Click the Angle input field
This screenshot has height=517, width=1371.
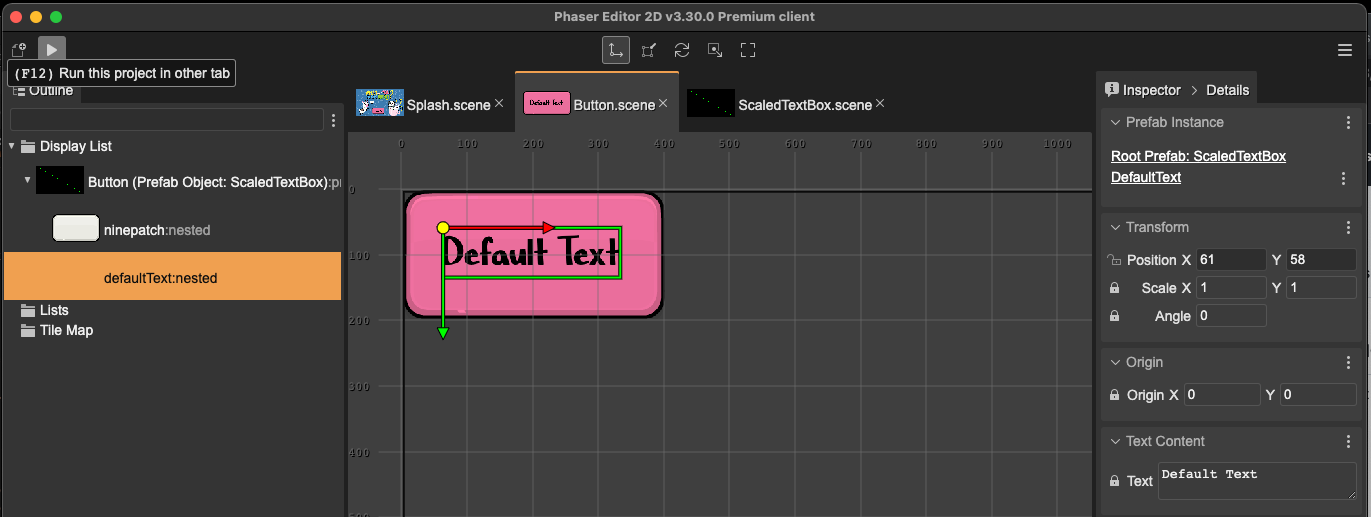1231,316
